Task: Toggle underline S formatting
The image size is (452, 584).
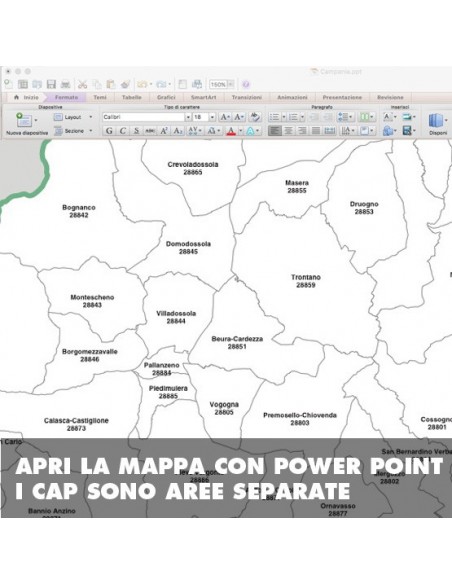Action: click(x=136, y=131)
